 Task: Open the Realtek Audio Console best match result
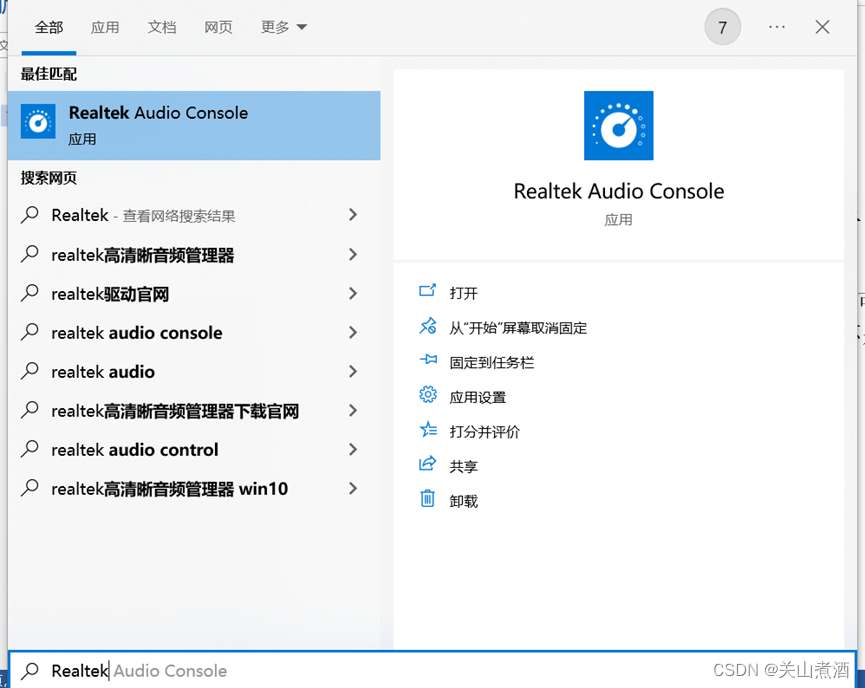point(194,126)
